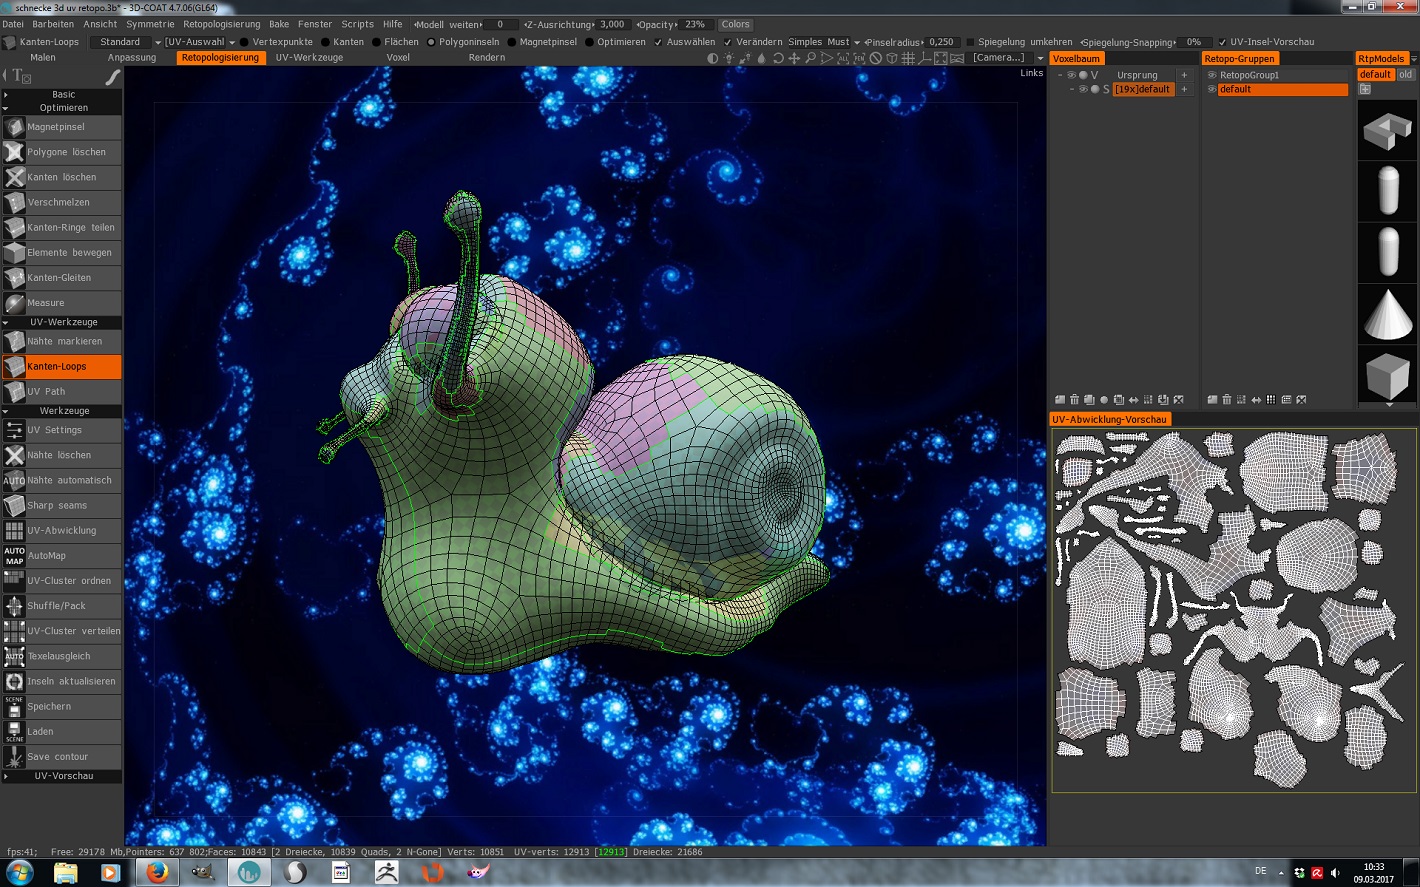Open the Symmetrie menu
1420x887 pixels.
click(x=150, y=24)
